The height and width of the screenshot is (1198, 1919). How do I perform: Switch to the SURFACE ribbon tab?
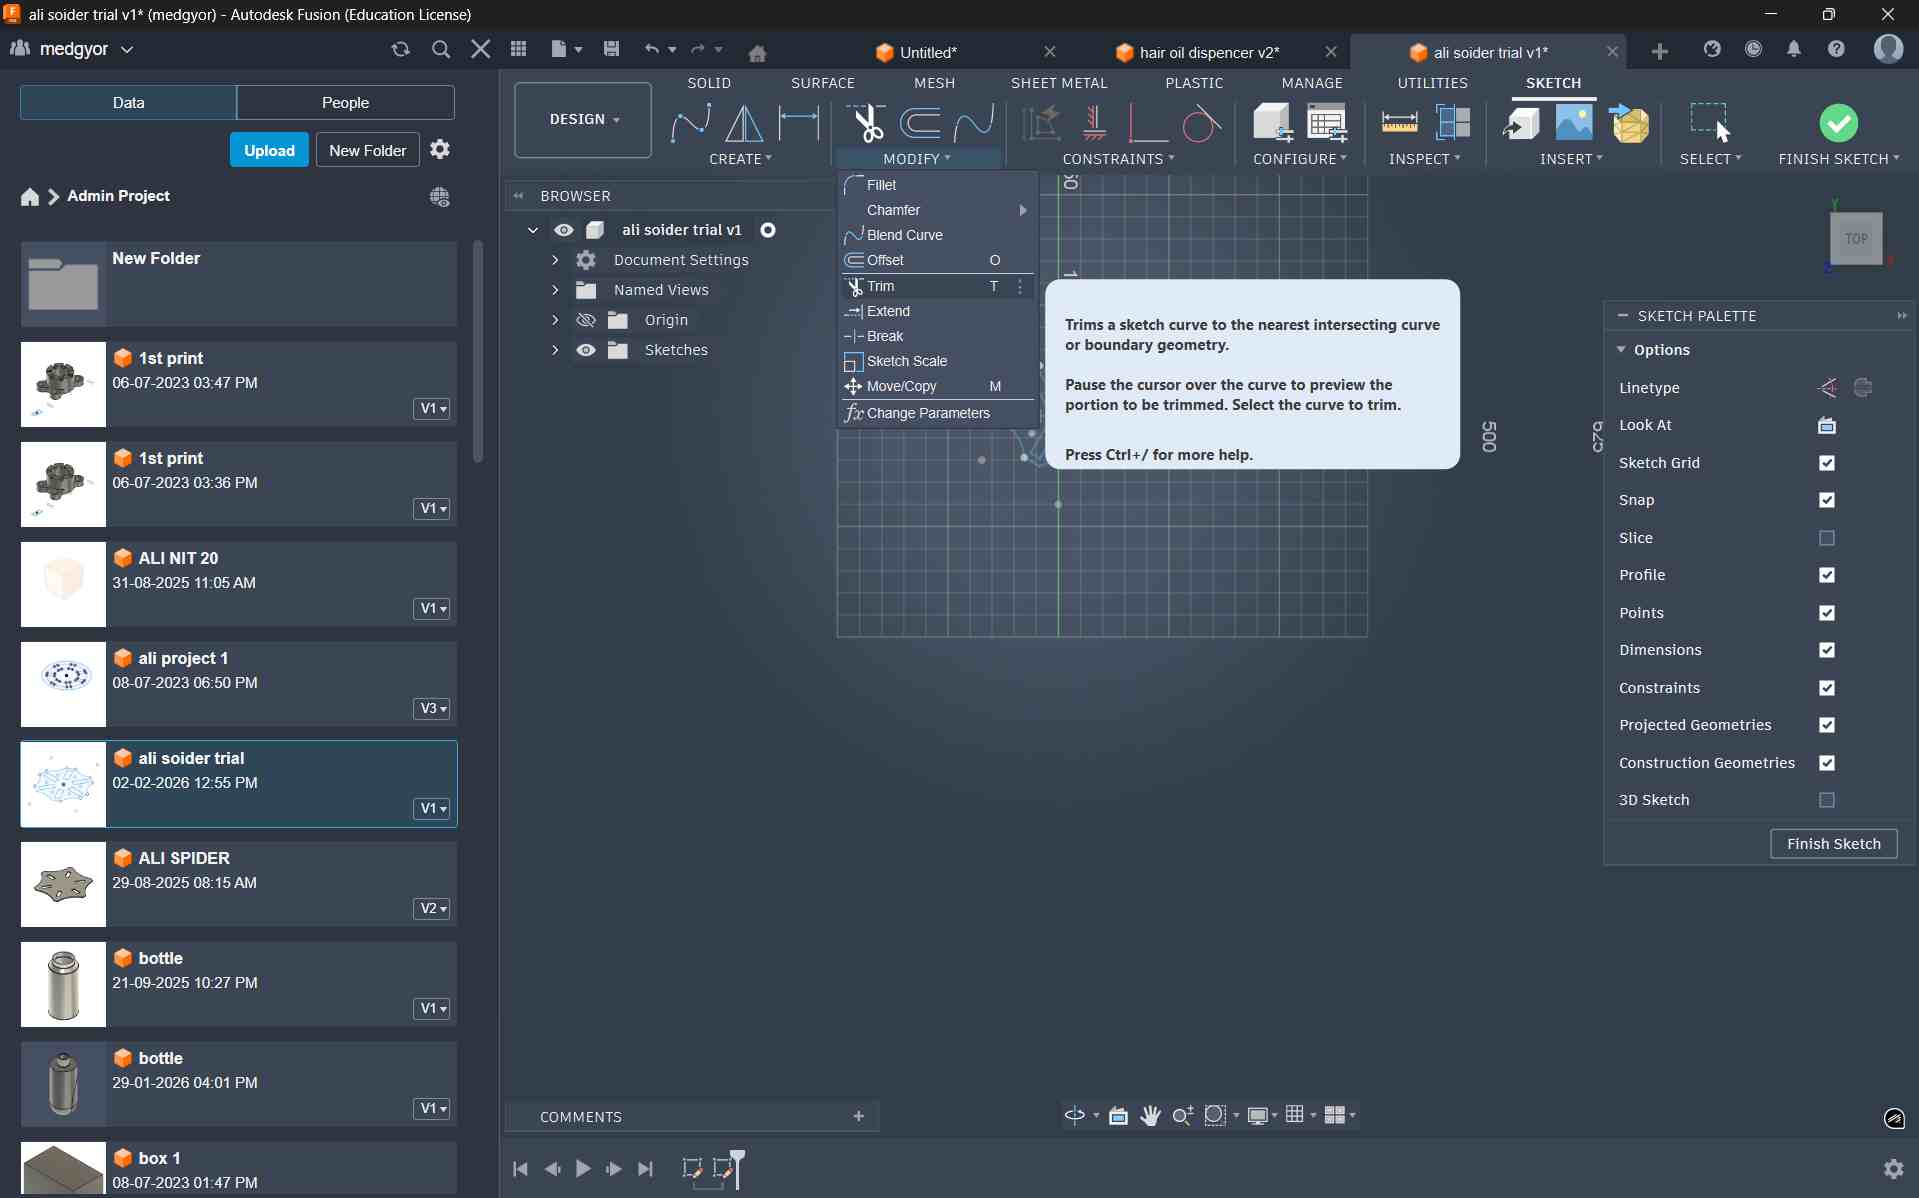pyautogui.click(x=822, y=83)
